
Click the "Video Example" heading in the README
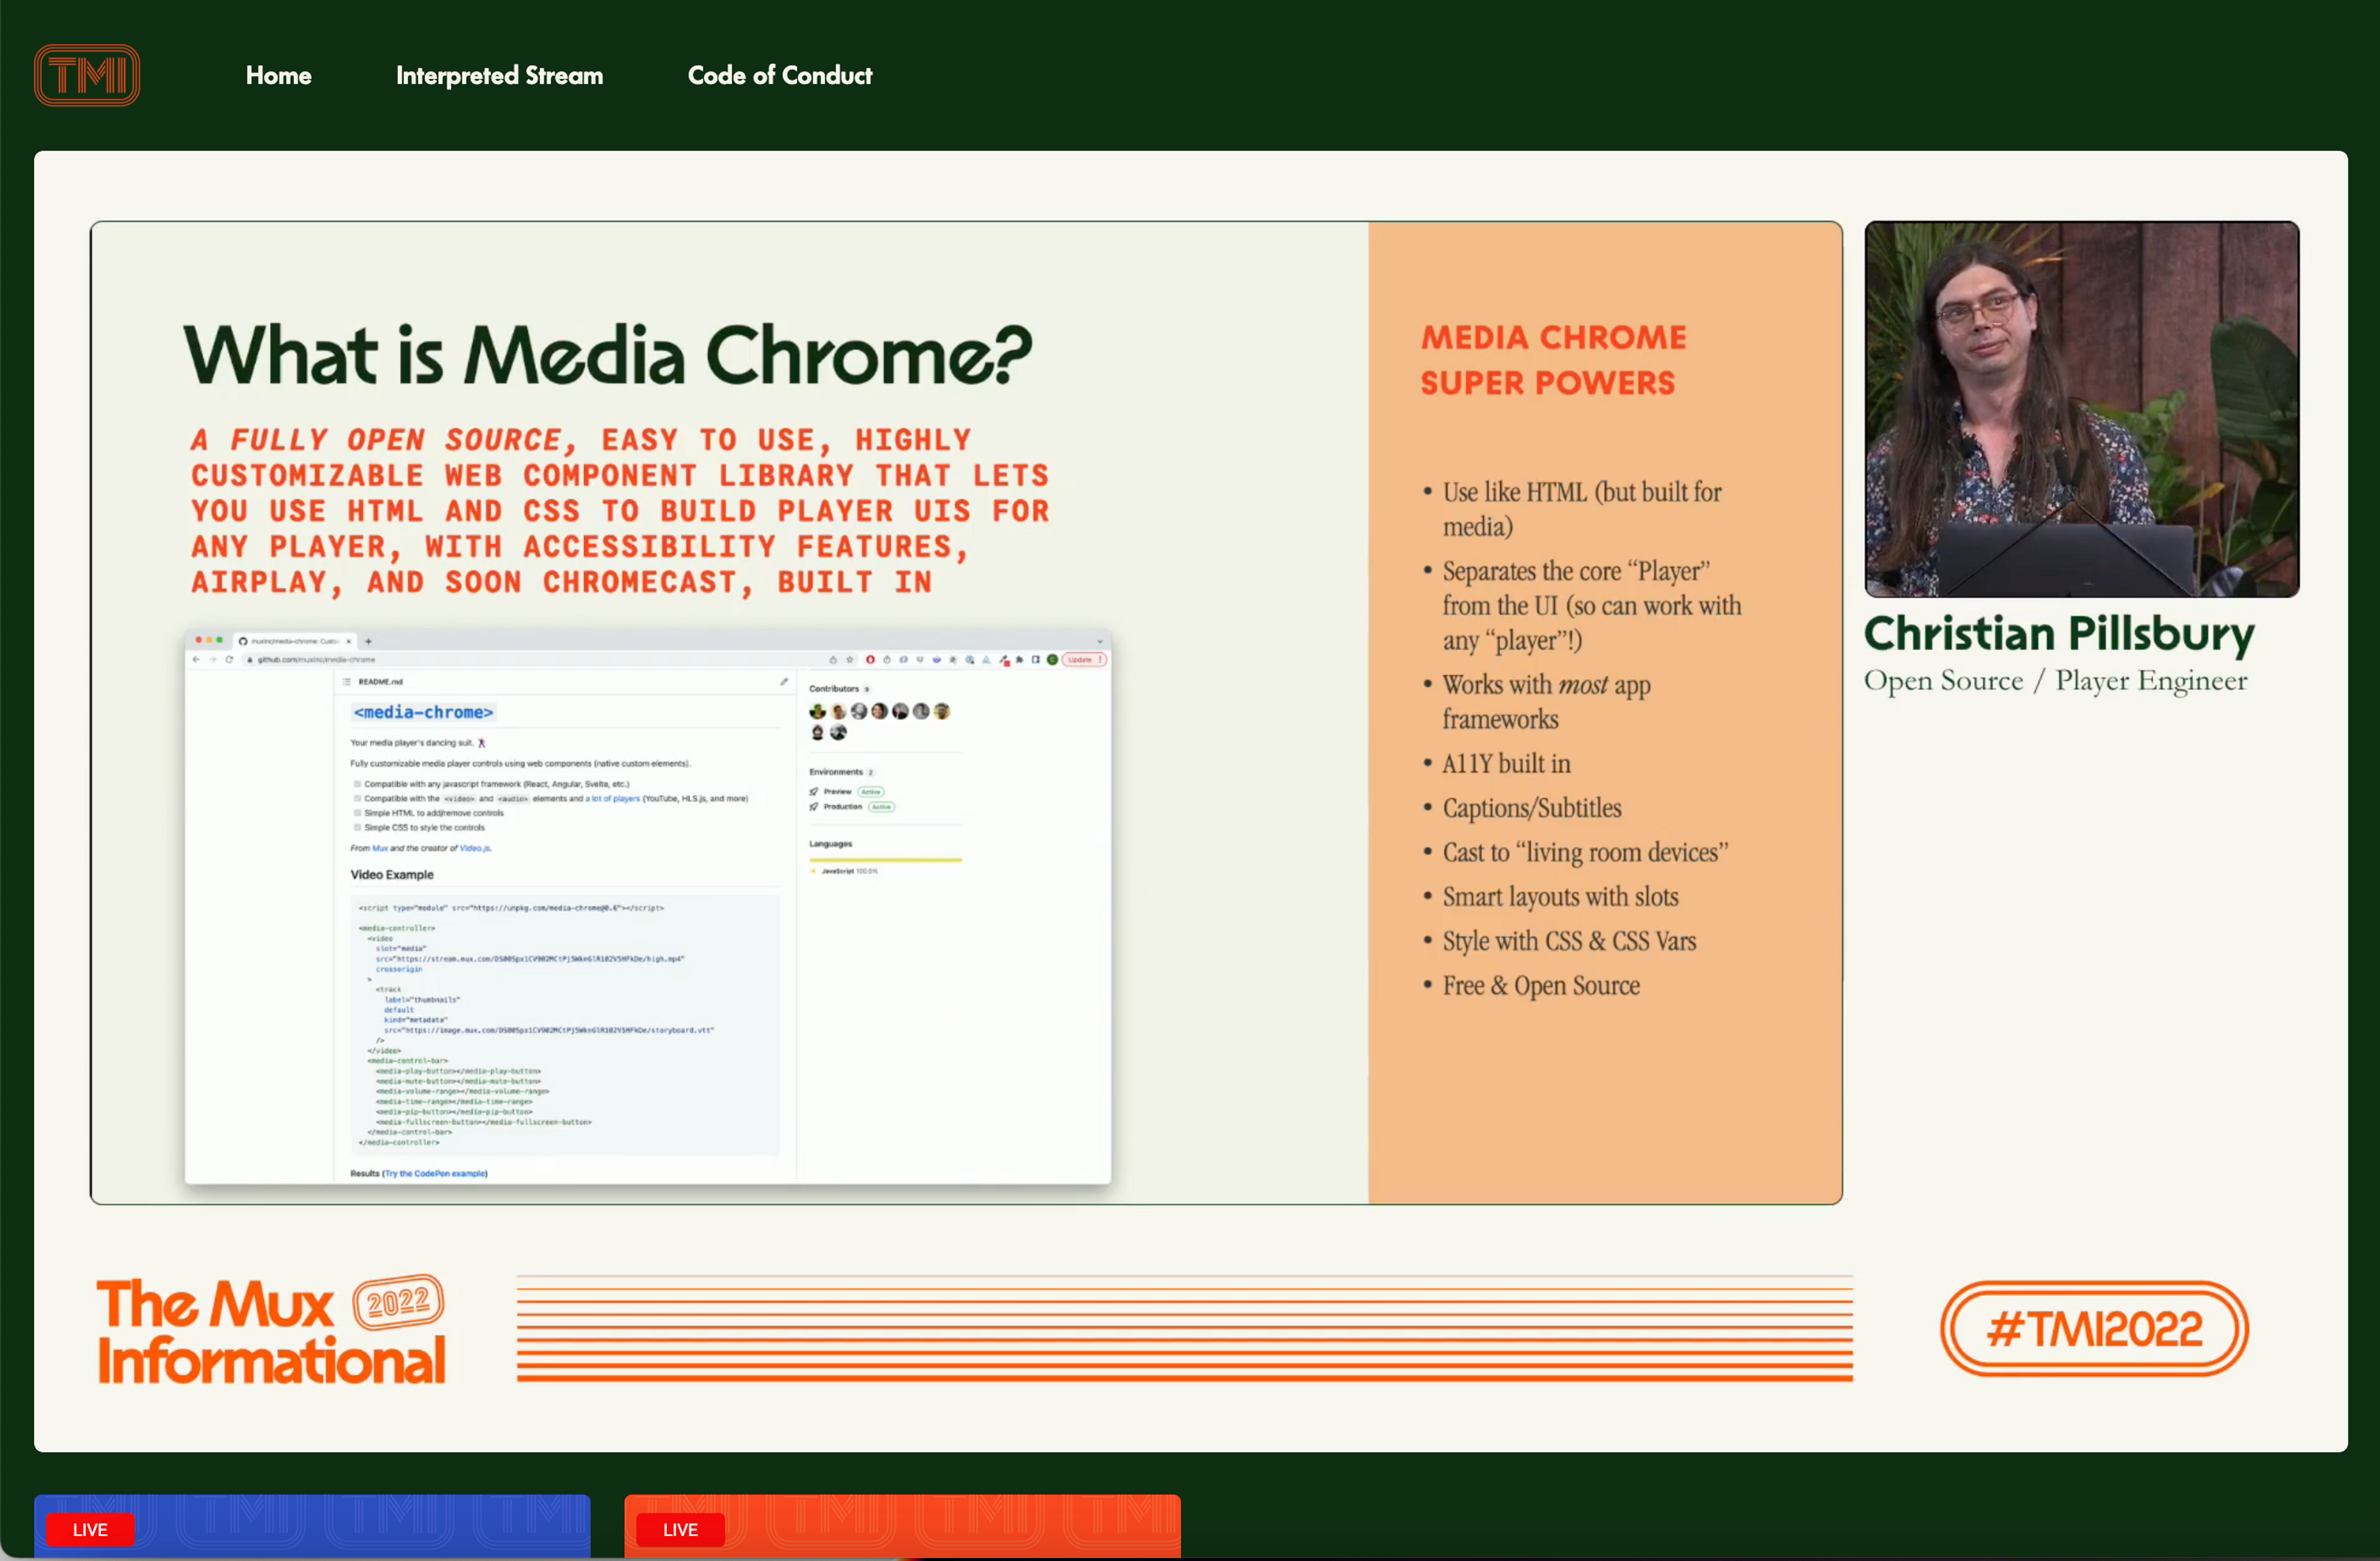coord(392,875)
